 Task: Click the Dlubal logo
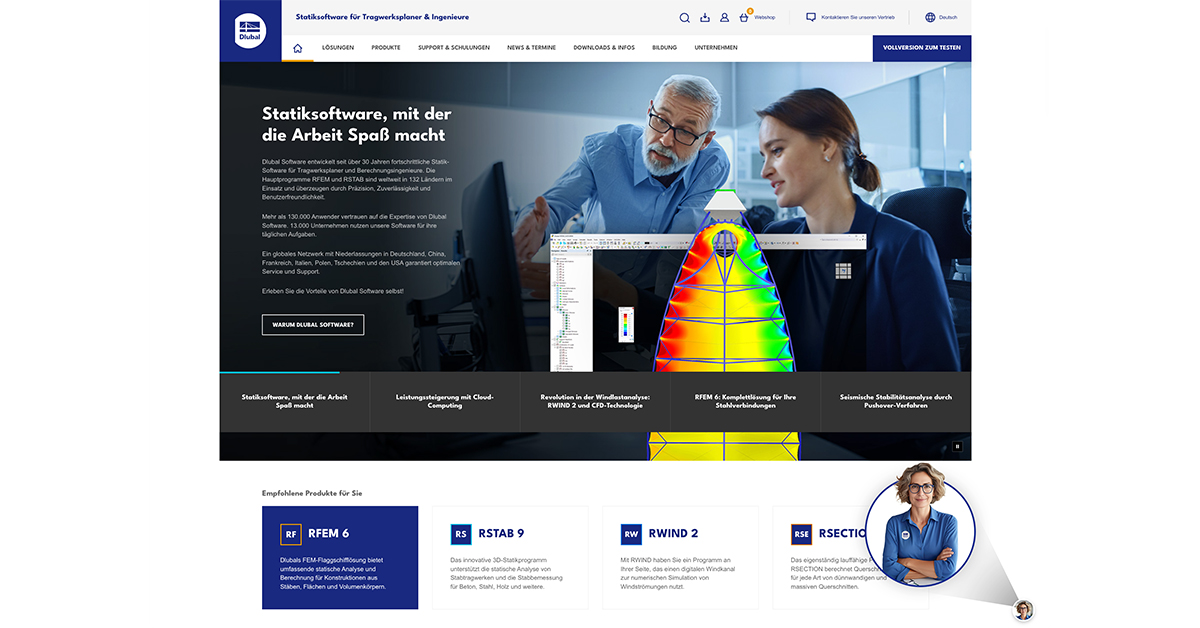click(250, 30)
